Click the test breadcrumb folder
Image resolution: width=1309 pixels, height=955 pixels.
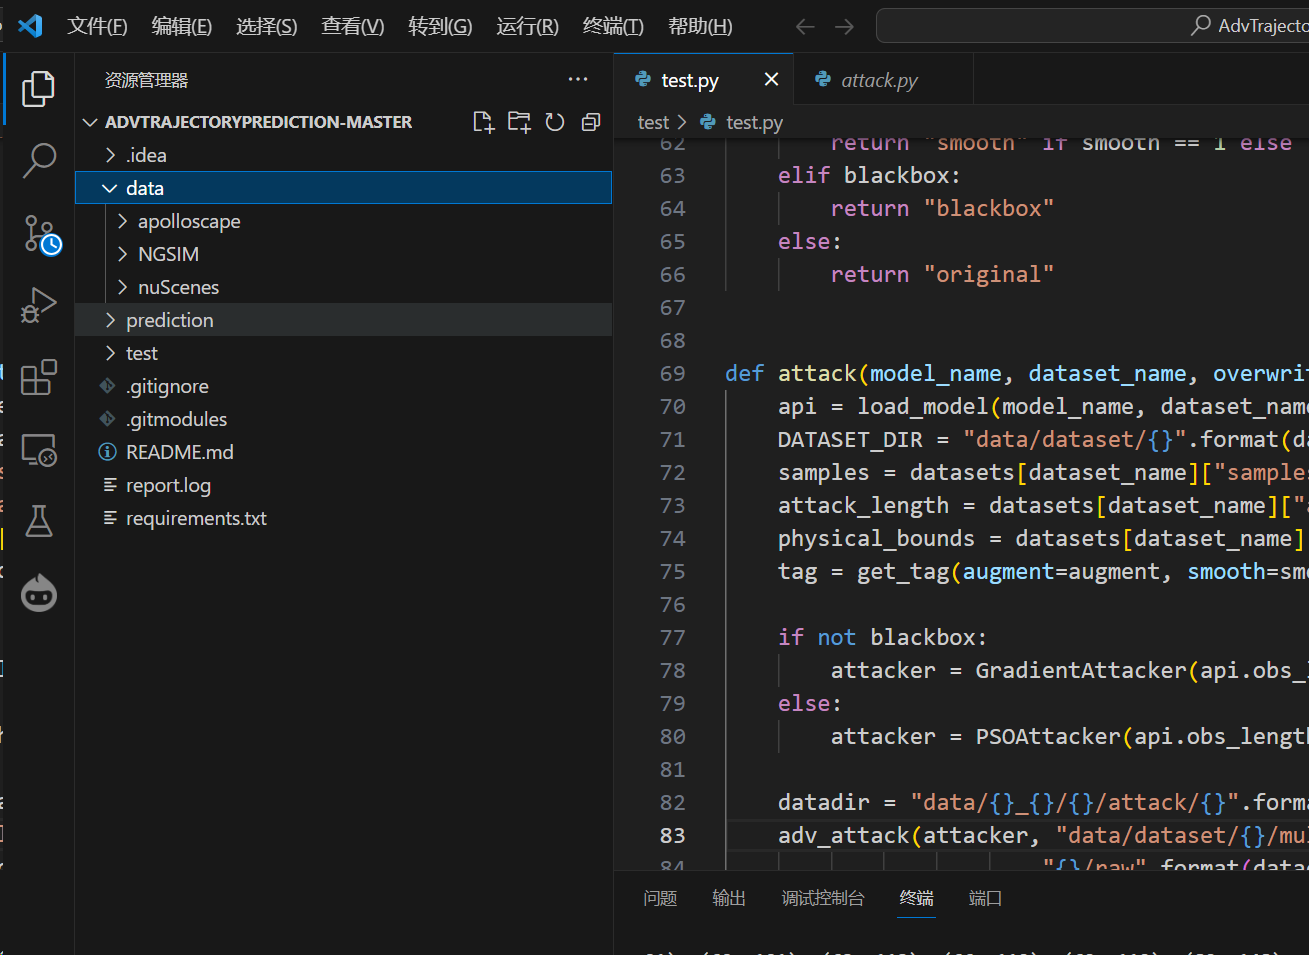coord(653,122)
